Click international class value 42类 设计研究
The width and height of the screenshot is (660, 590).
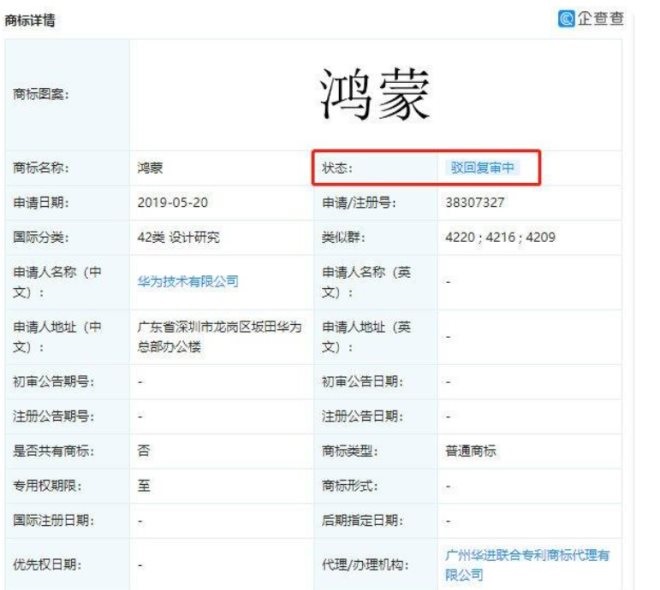178,237
